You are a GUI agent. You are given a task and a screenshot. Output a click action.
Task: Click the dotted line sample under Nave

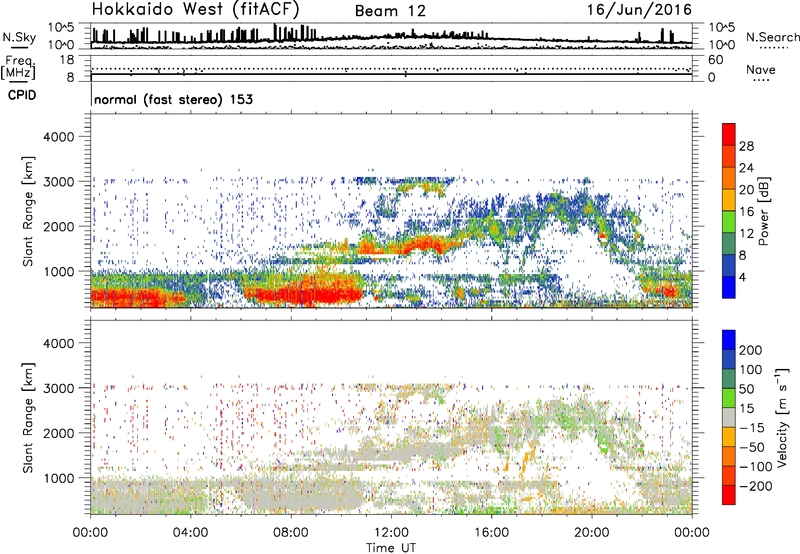762,81
